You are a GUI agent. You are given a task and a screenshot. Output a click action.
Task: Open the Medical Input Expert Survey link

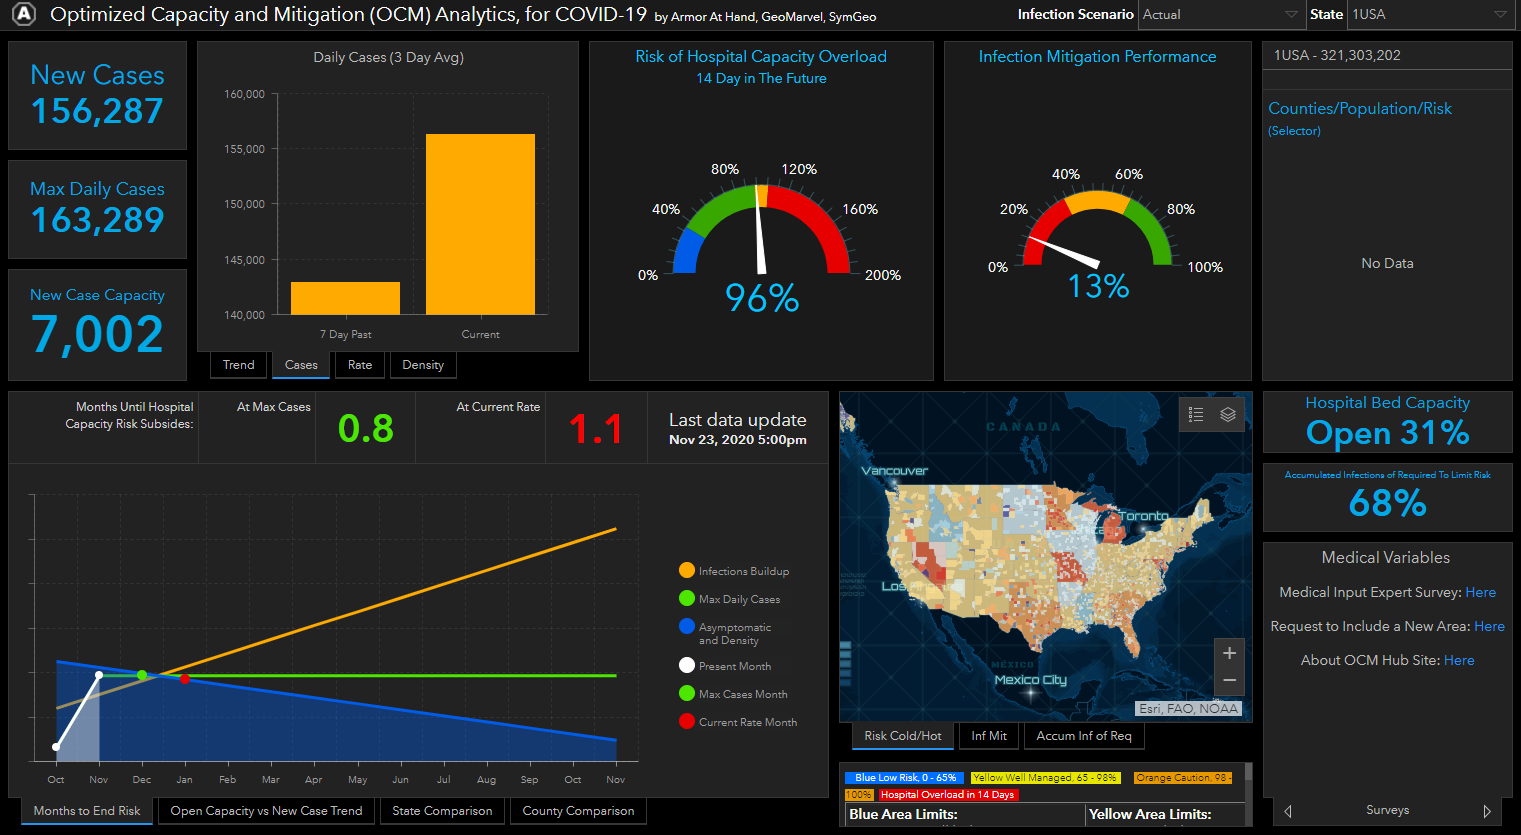[x=1481, y=592]
